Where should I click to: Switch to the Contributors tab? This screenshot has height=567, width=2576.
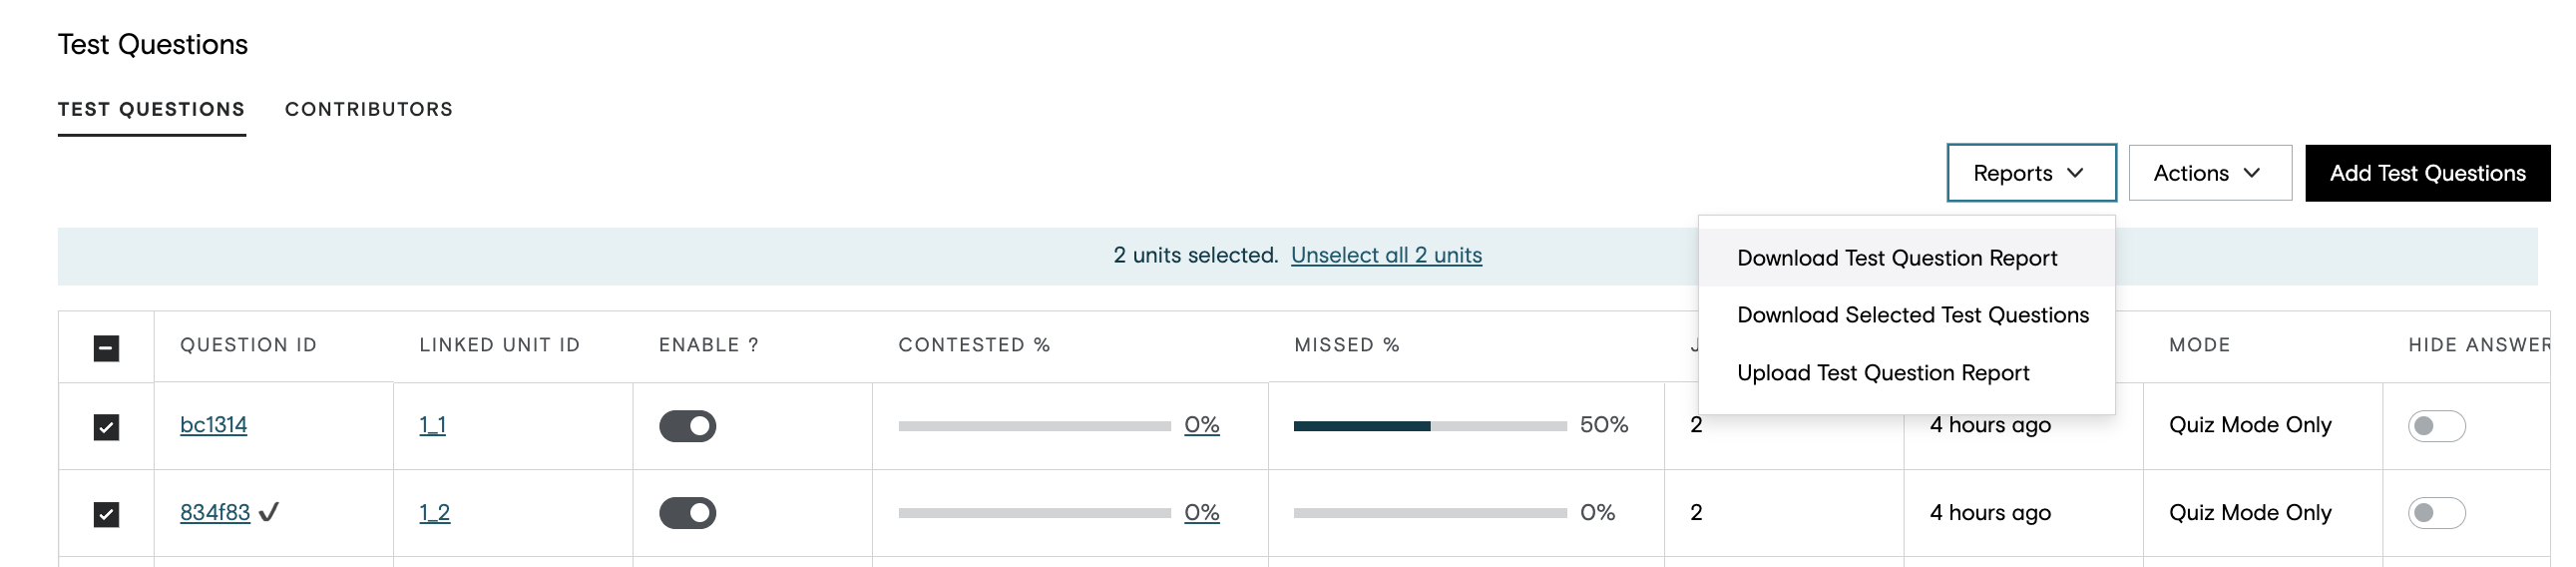[x=369, y=109]
